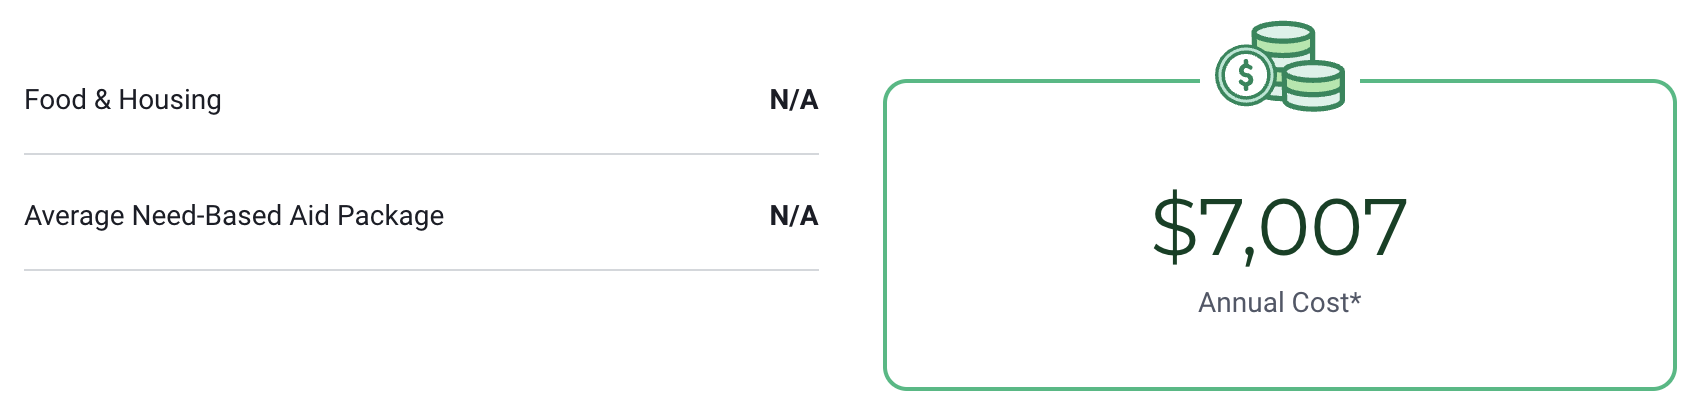Click the word Average in second row
Image resolution: width=1704 pixels, height=420 pixels.
tap(75, 216)
